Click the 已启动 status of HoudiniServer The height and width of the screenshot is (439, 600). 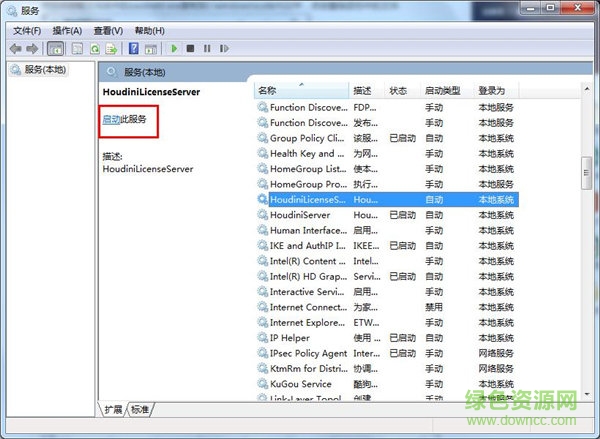[403, 215]
